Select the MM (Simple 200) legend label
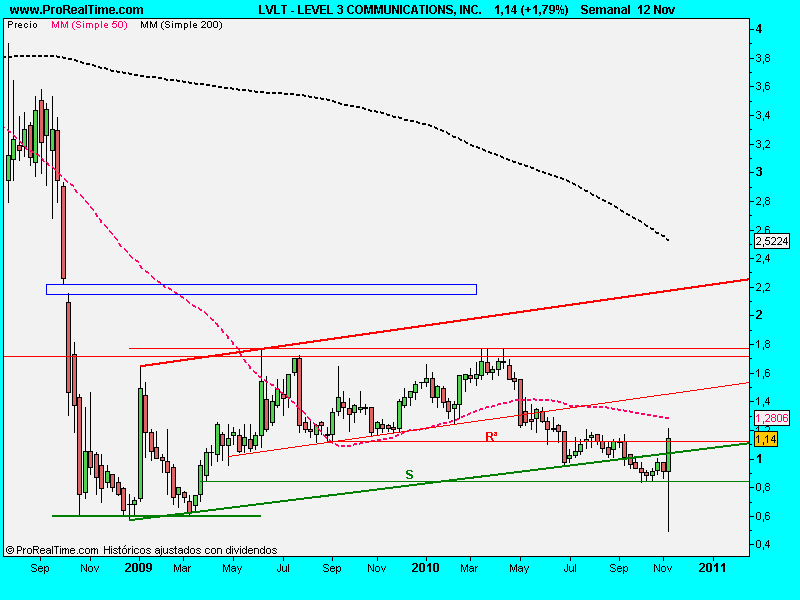800x600 pixels. [x=181, y=25]
